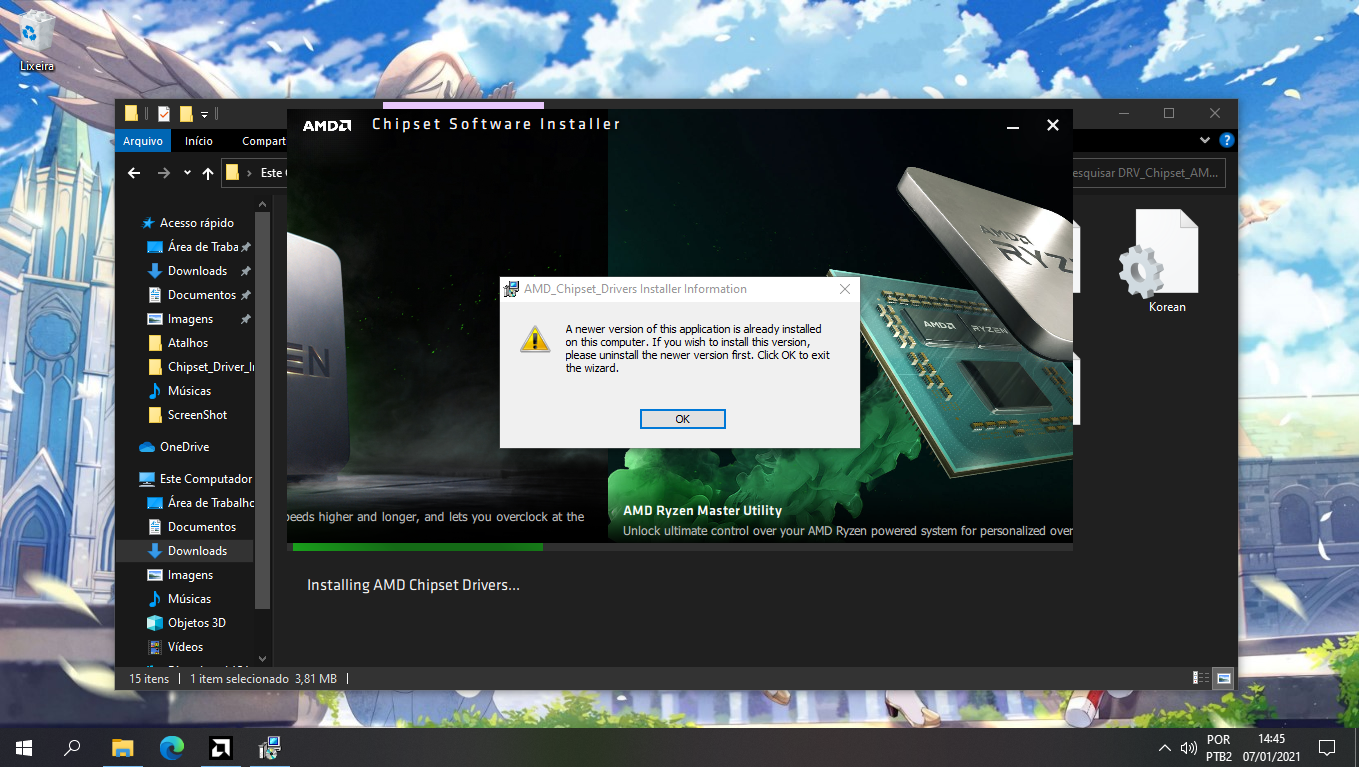Launch Microsoft Edge from the taskbar
The width and height of the screenshot is (1359, 767).
[x=172, y=747]
